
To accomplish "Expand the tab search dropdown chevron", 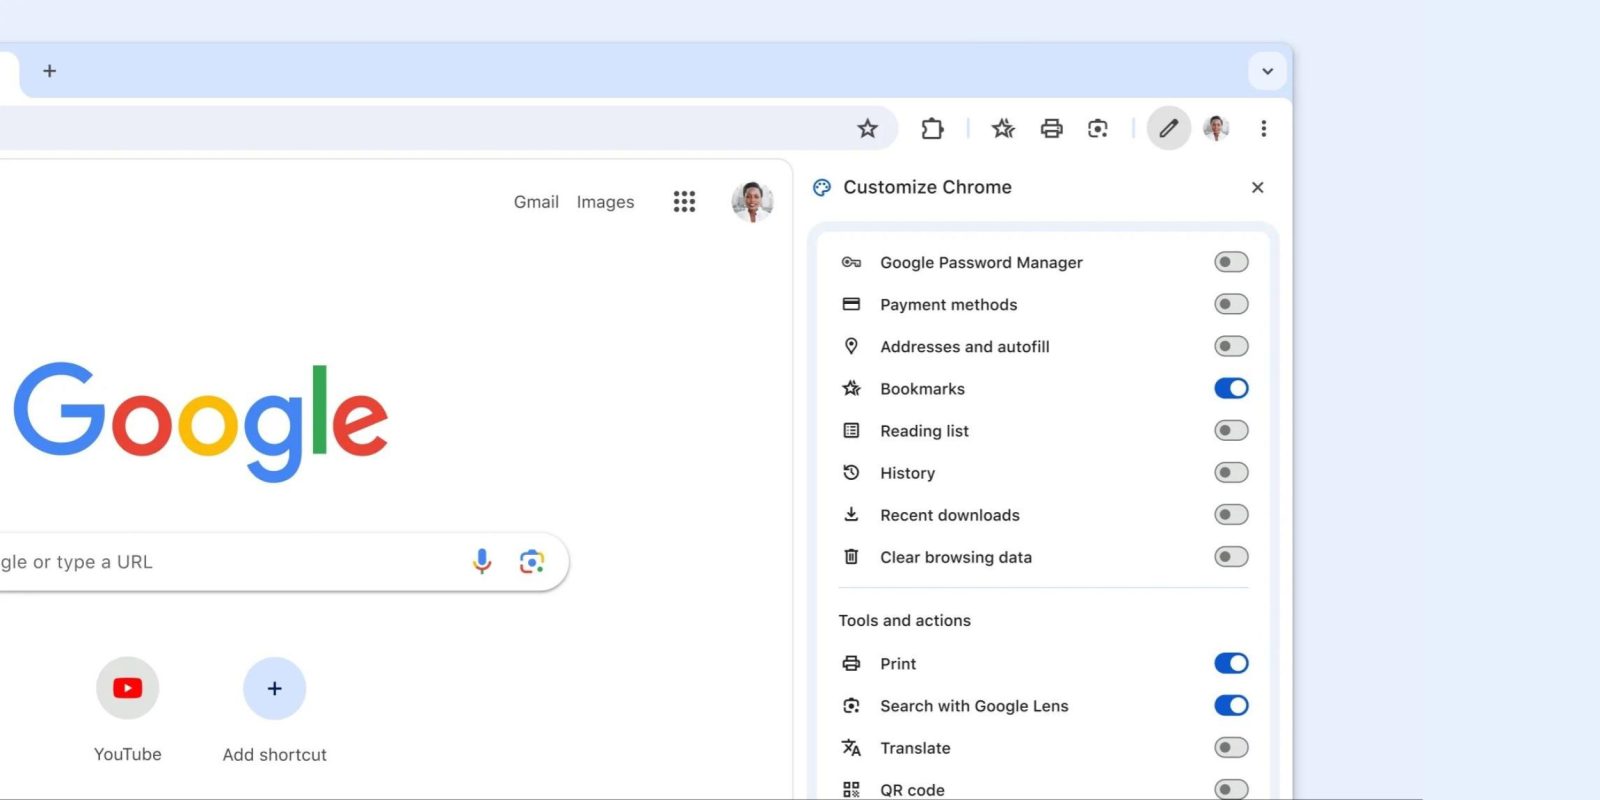I will [1267, 71].
